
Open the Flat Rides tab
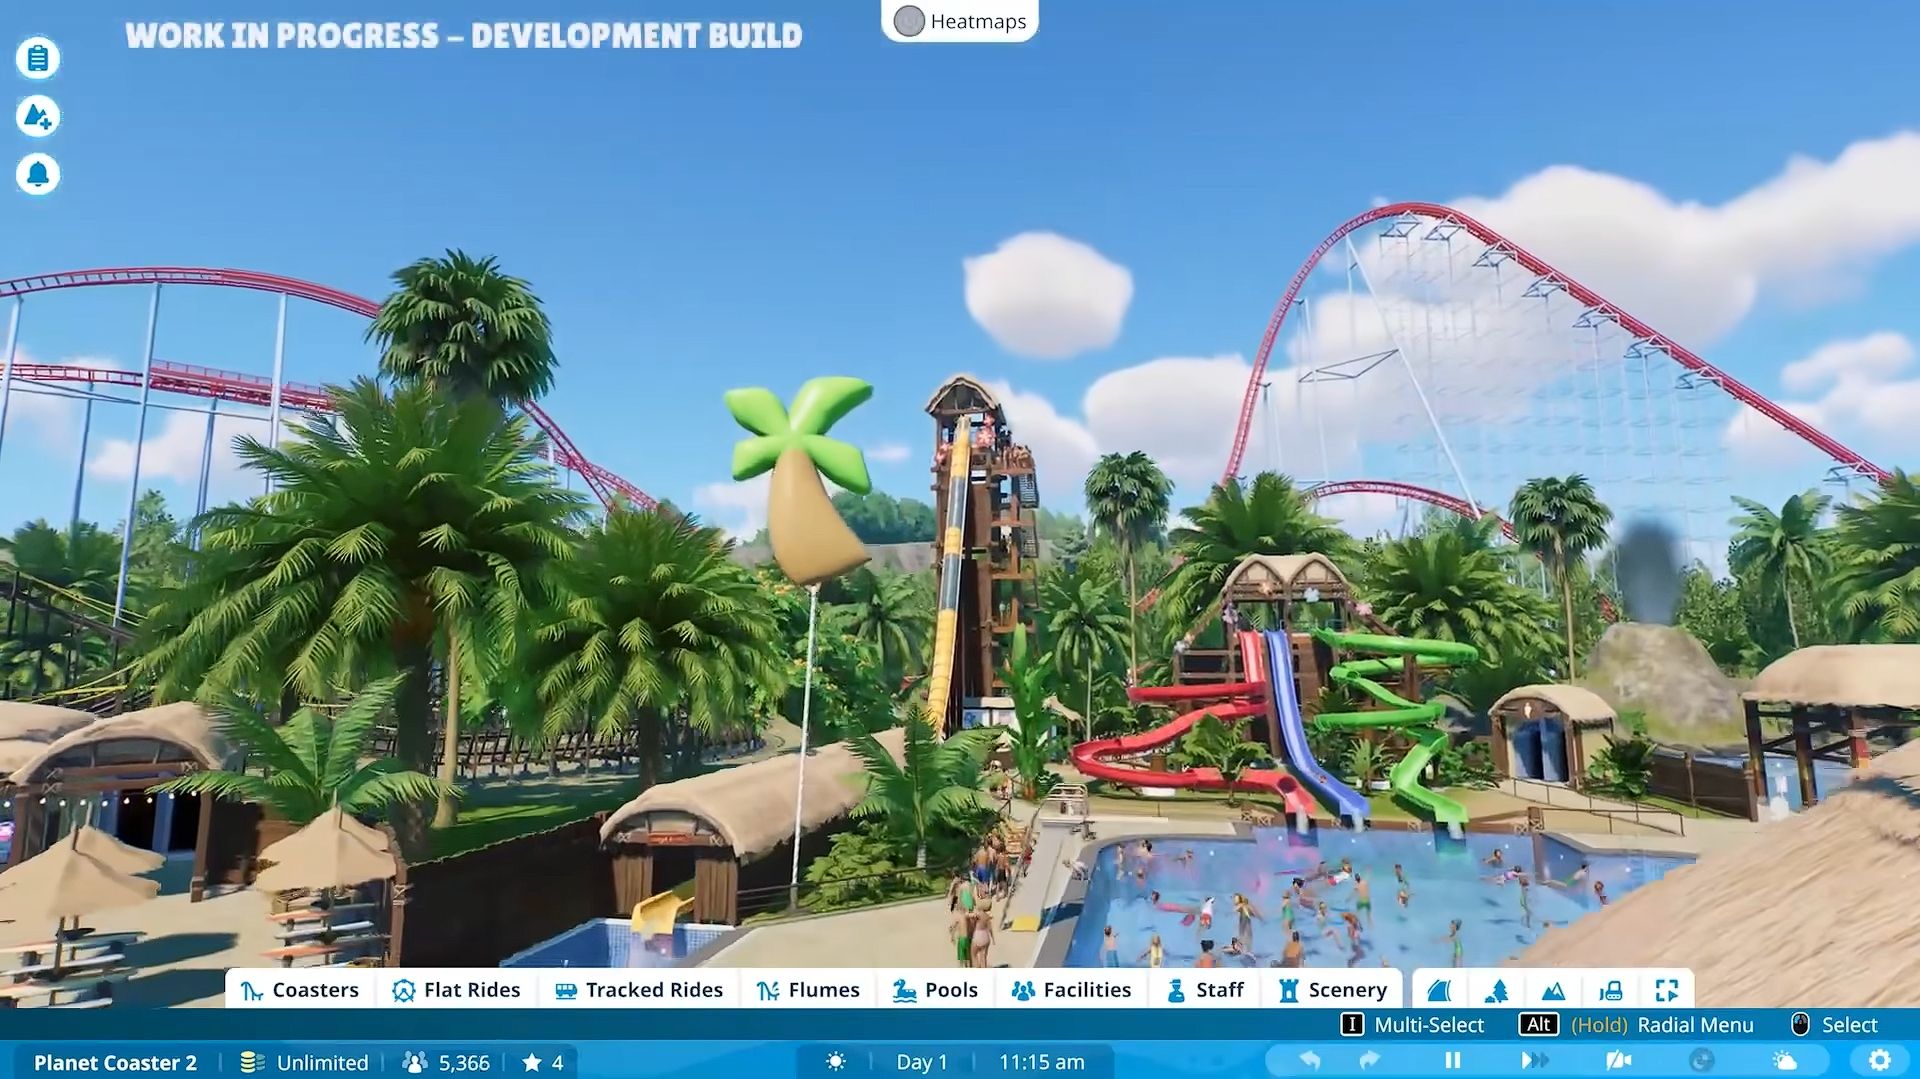tap(456, 990)
